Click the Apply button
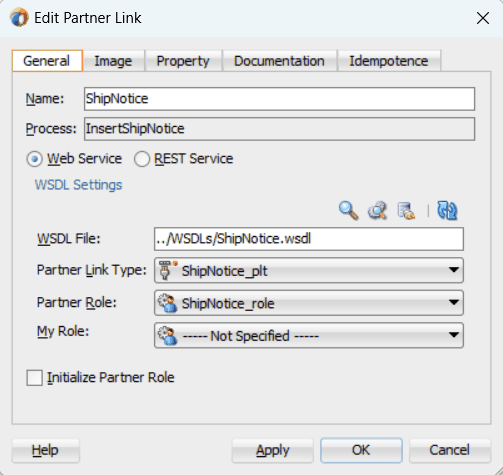Image resolution: width=503 pixels, height=475 pixels. [273, 450]
